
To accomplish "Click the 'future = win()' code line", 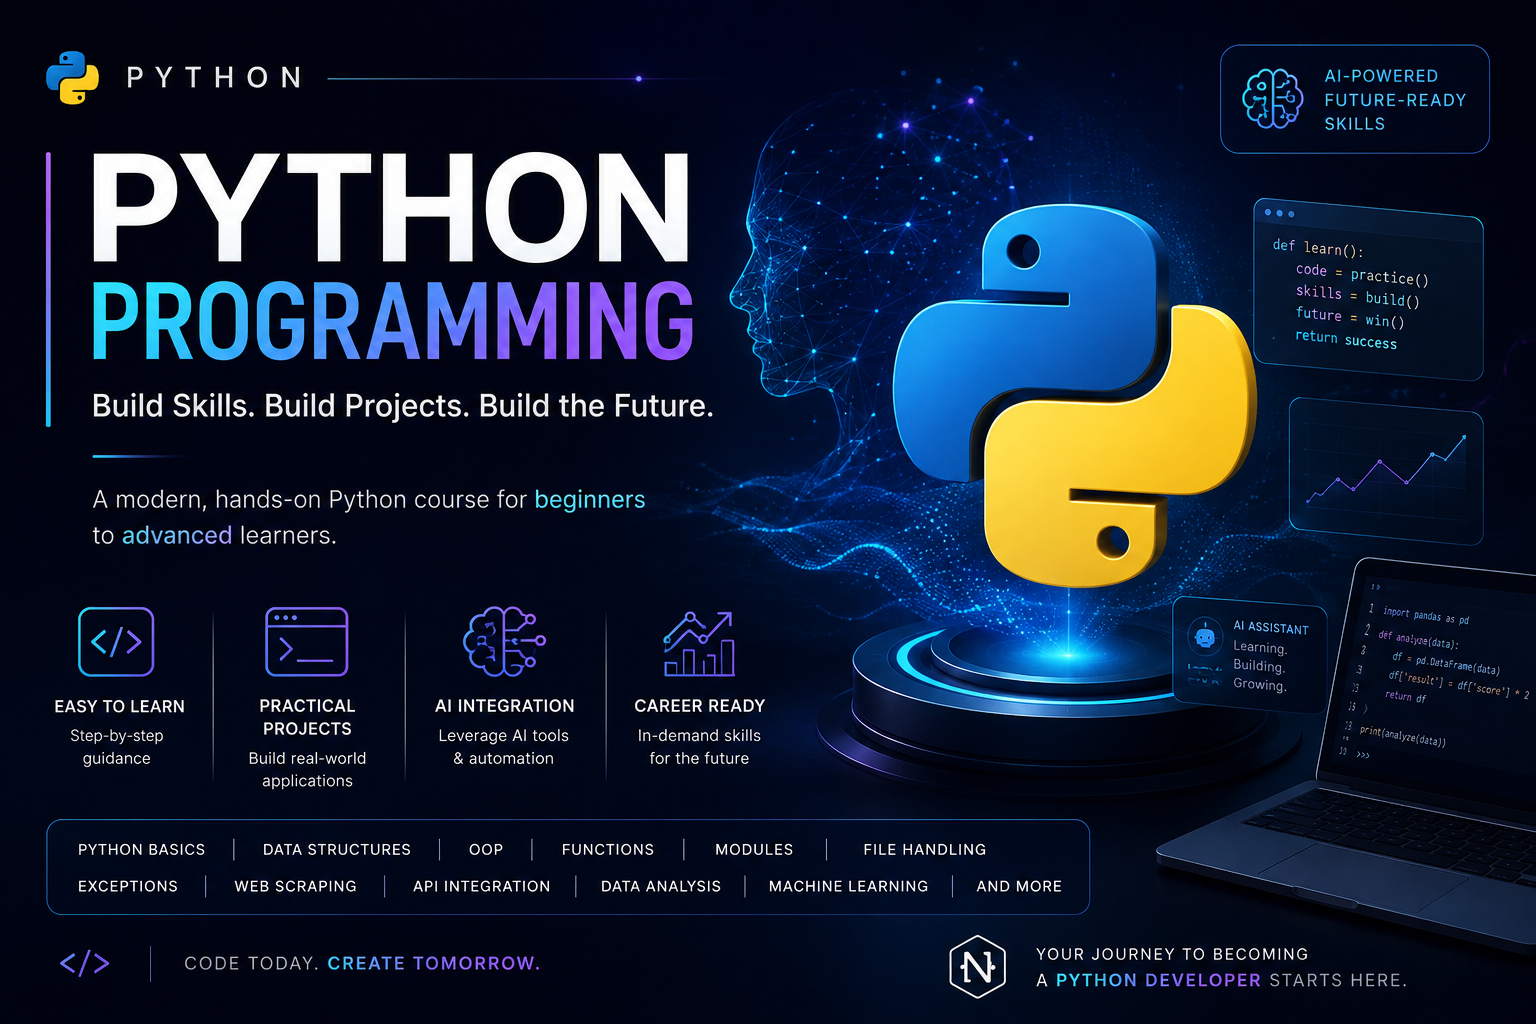I will (x=1350, y=318).
